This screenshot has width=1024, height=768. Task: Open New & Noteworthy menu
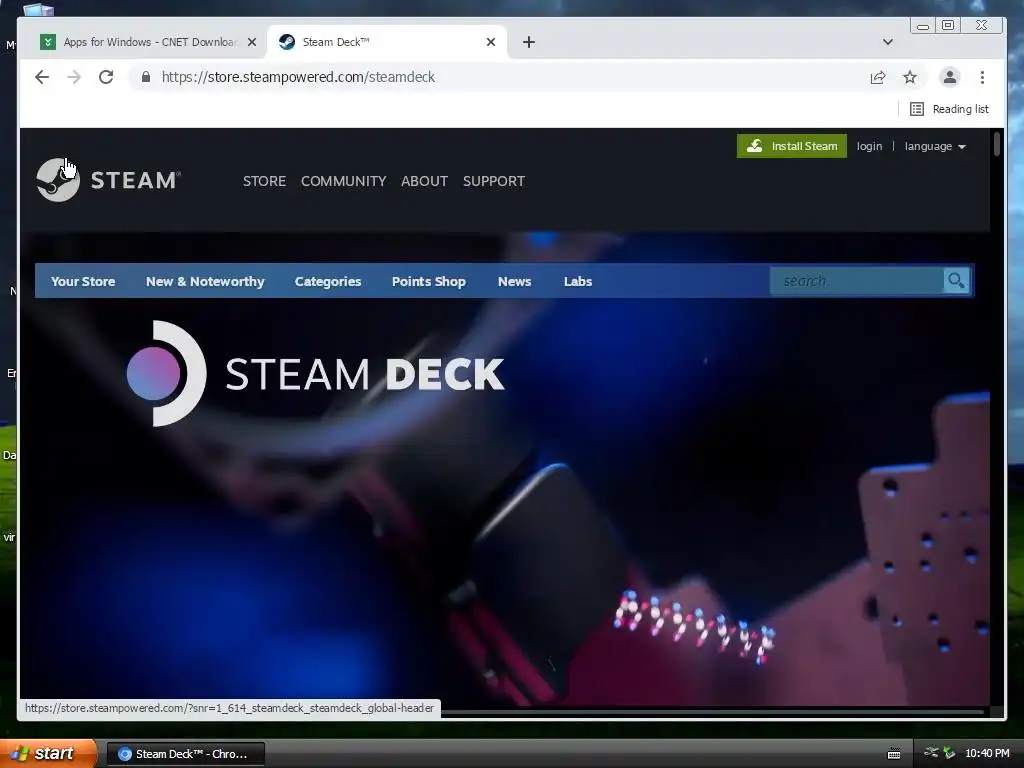point(205,281)
